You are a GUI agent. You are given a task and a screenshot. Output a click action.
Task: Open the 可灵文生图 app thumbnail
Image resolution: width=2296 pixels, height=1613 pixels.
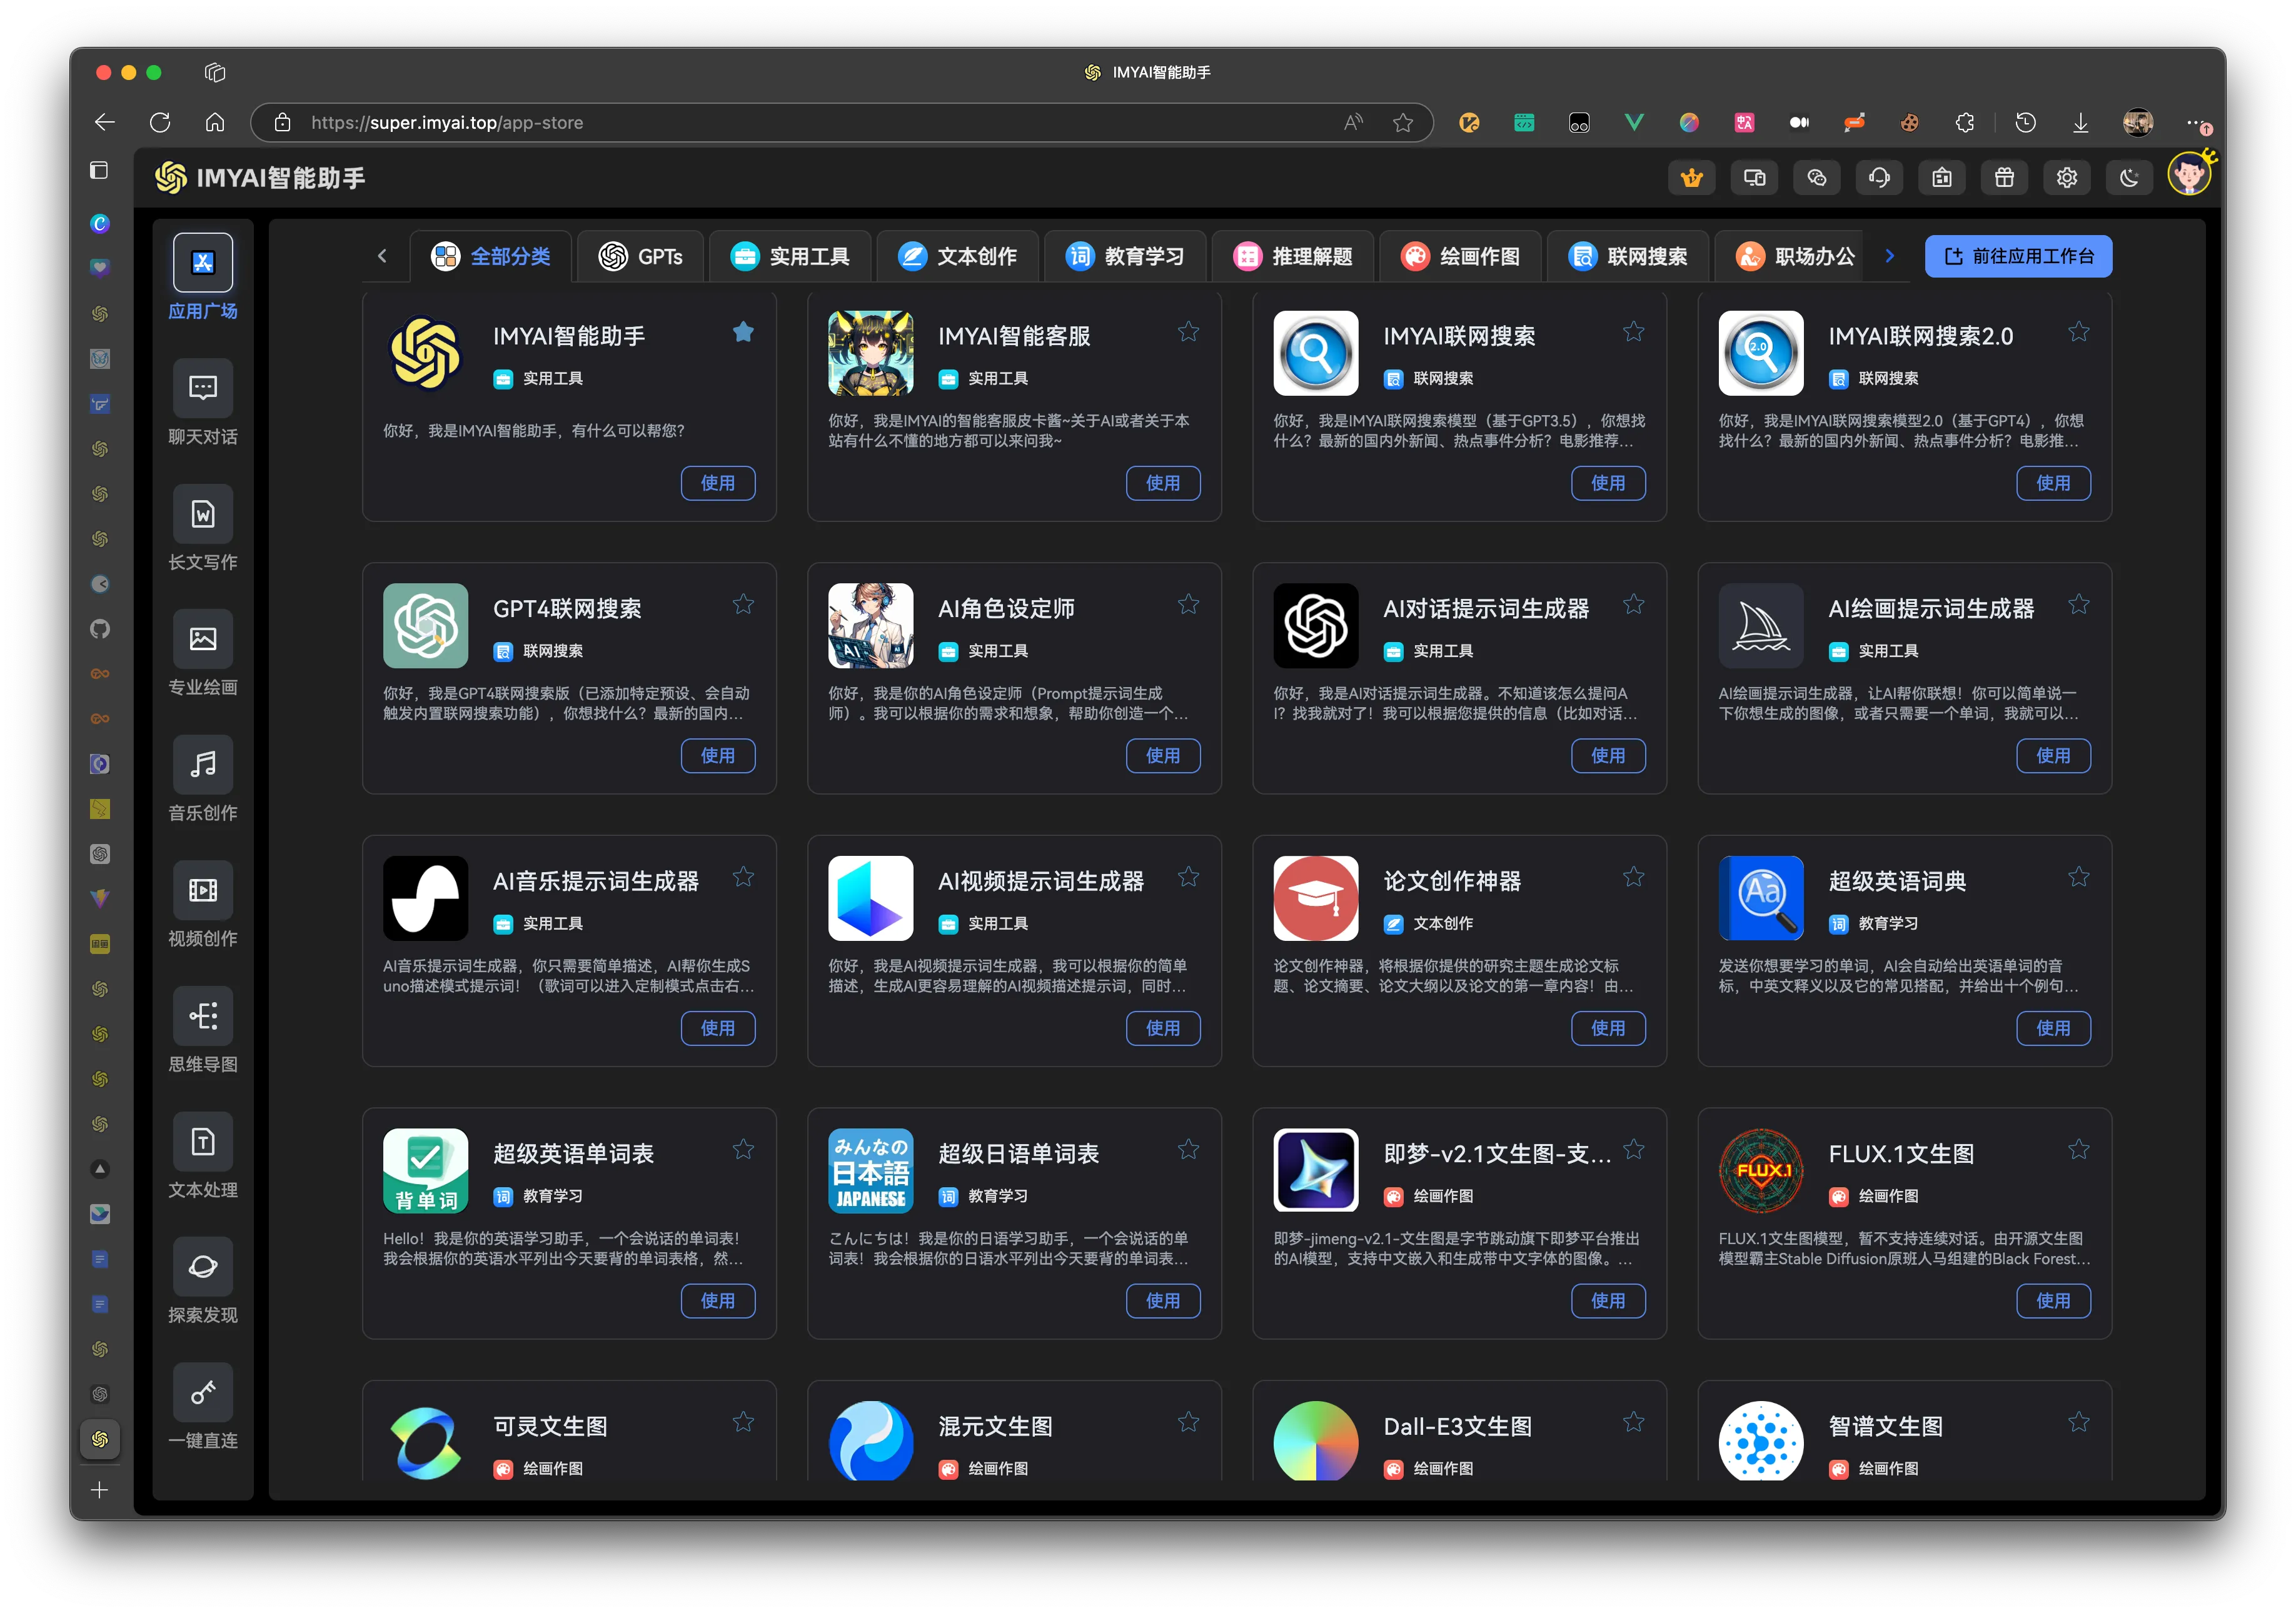[425, 1441]
